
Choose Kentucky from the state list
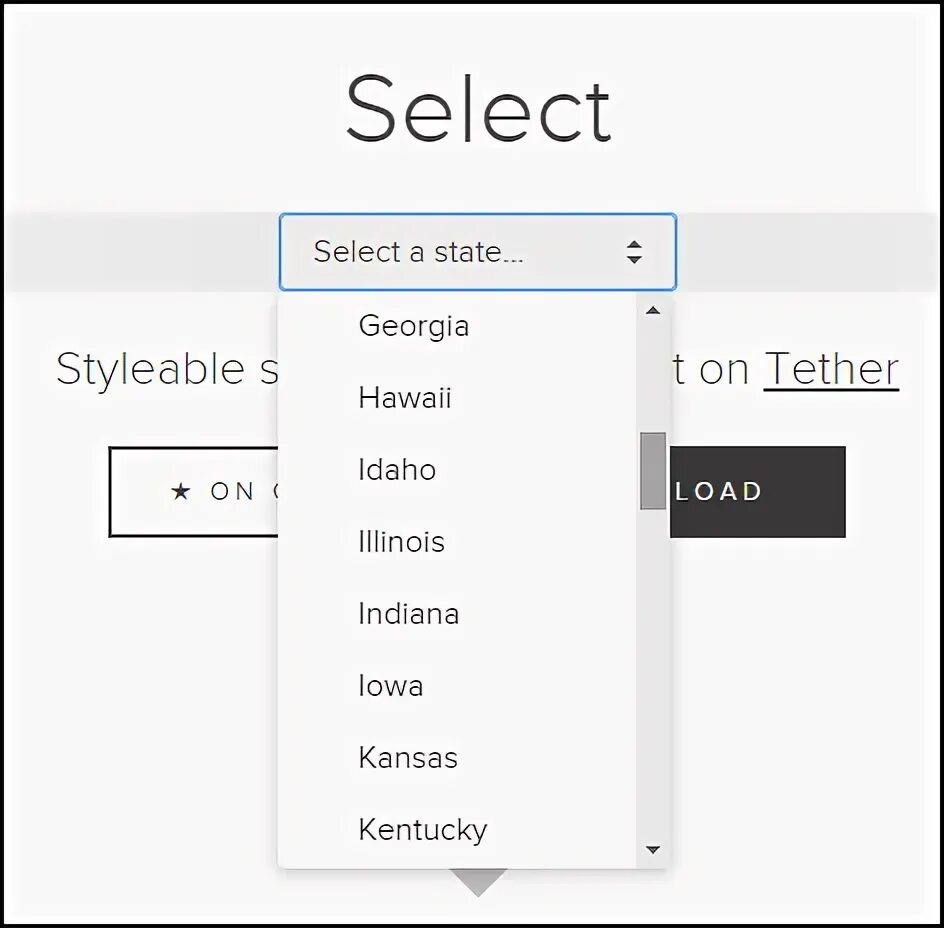[x=423, y=830]
